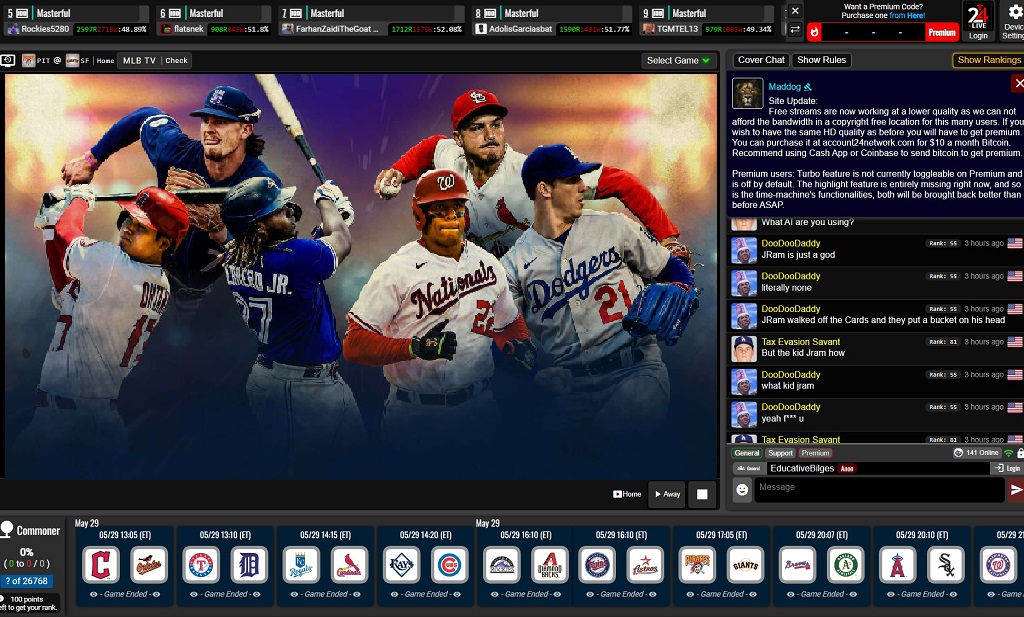Click the flame icon in premium bar
Viewport: 1024px width, 617px height.
[814, 32]
